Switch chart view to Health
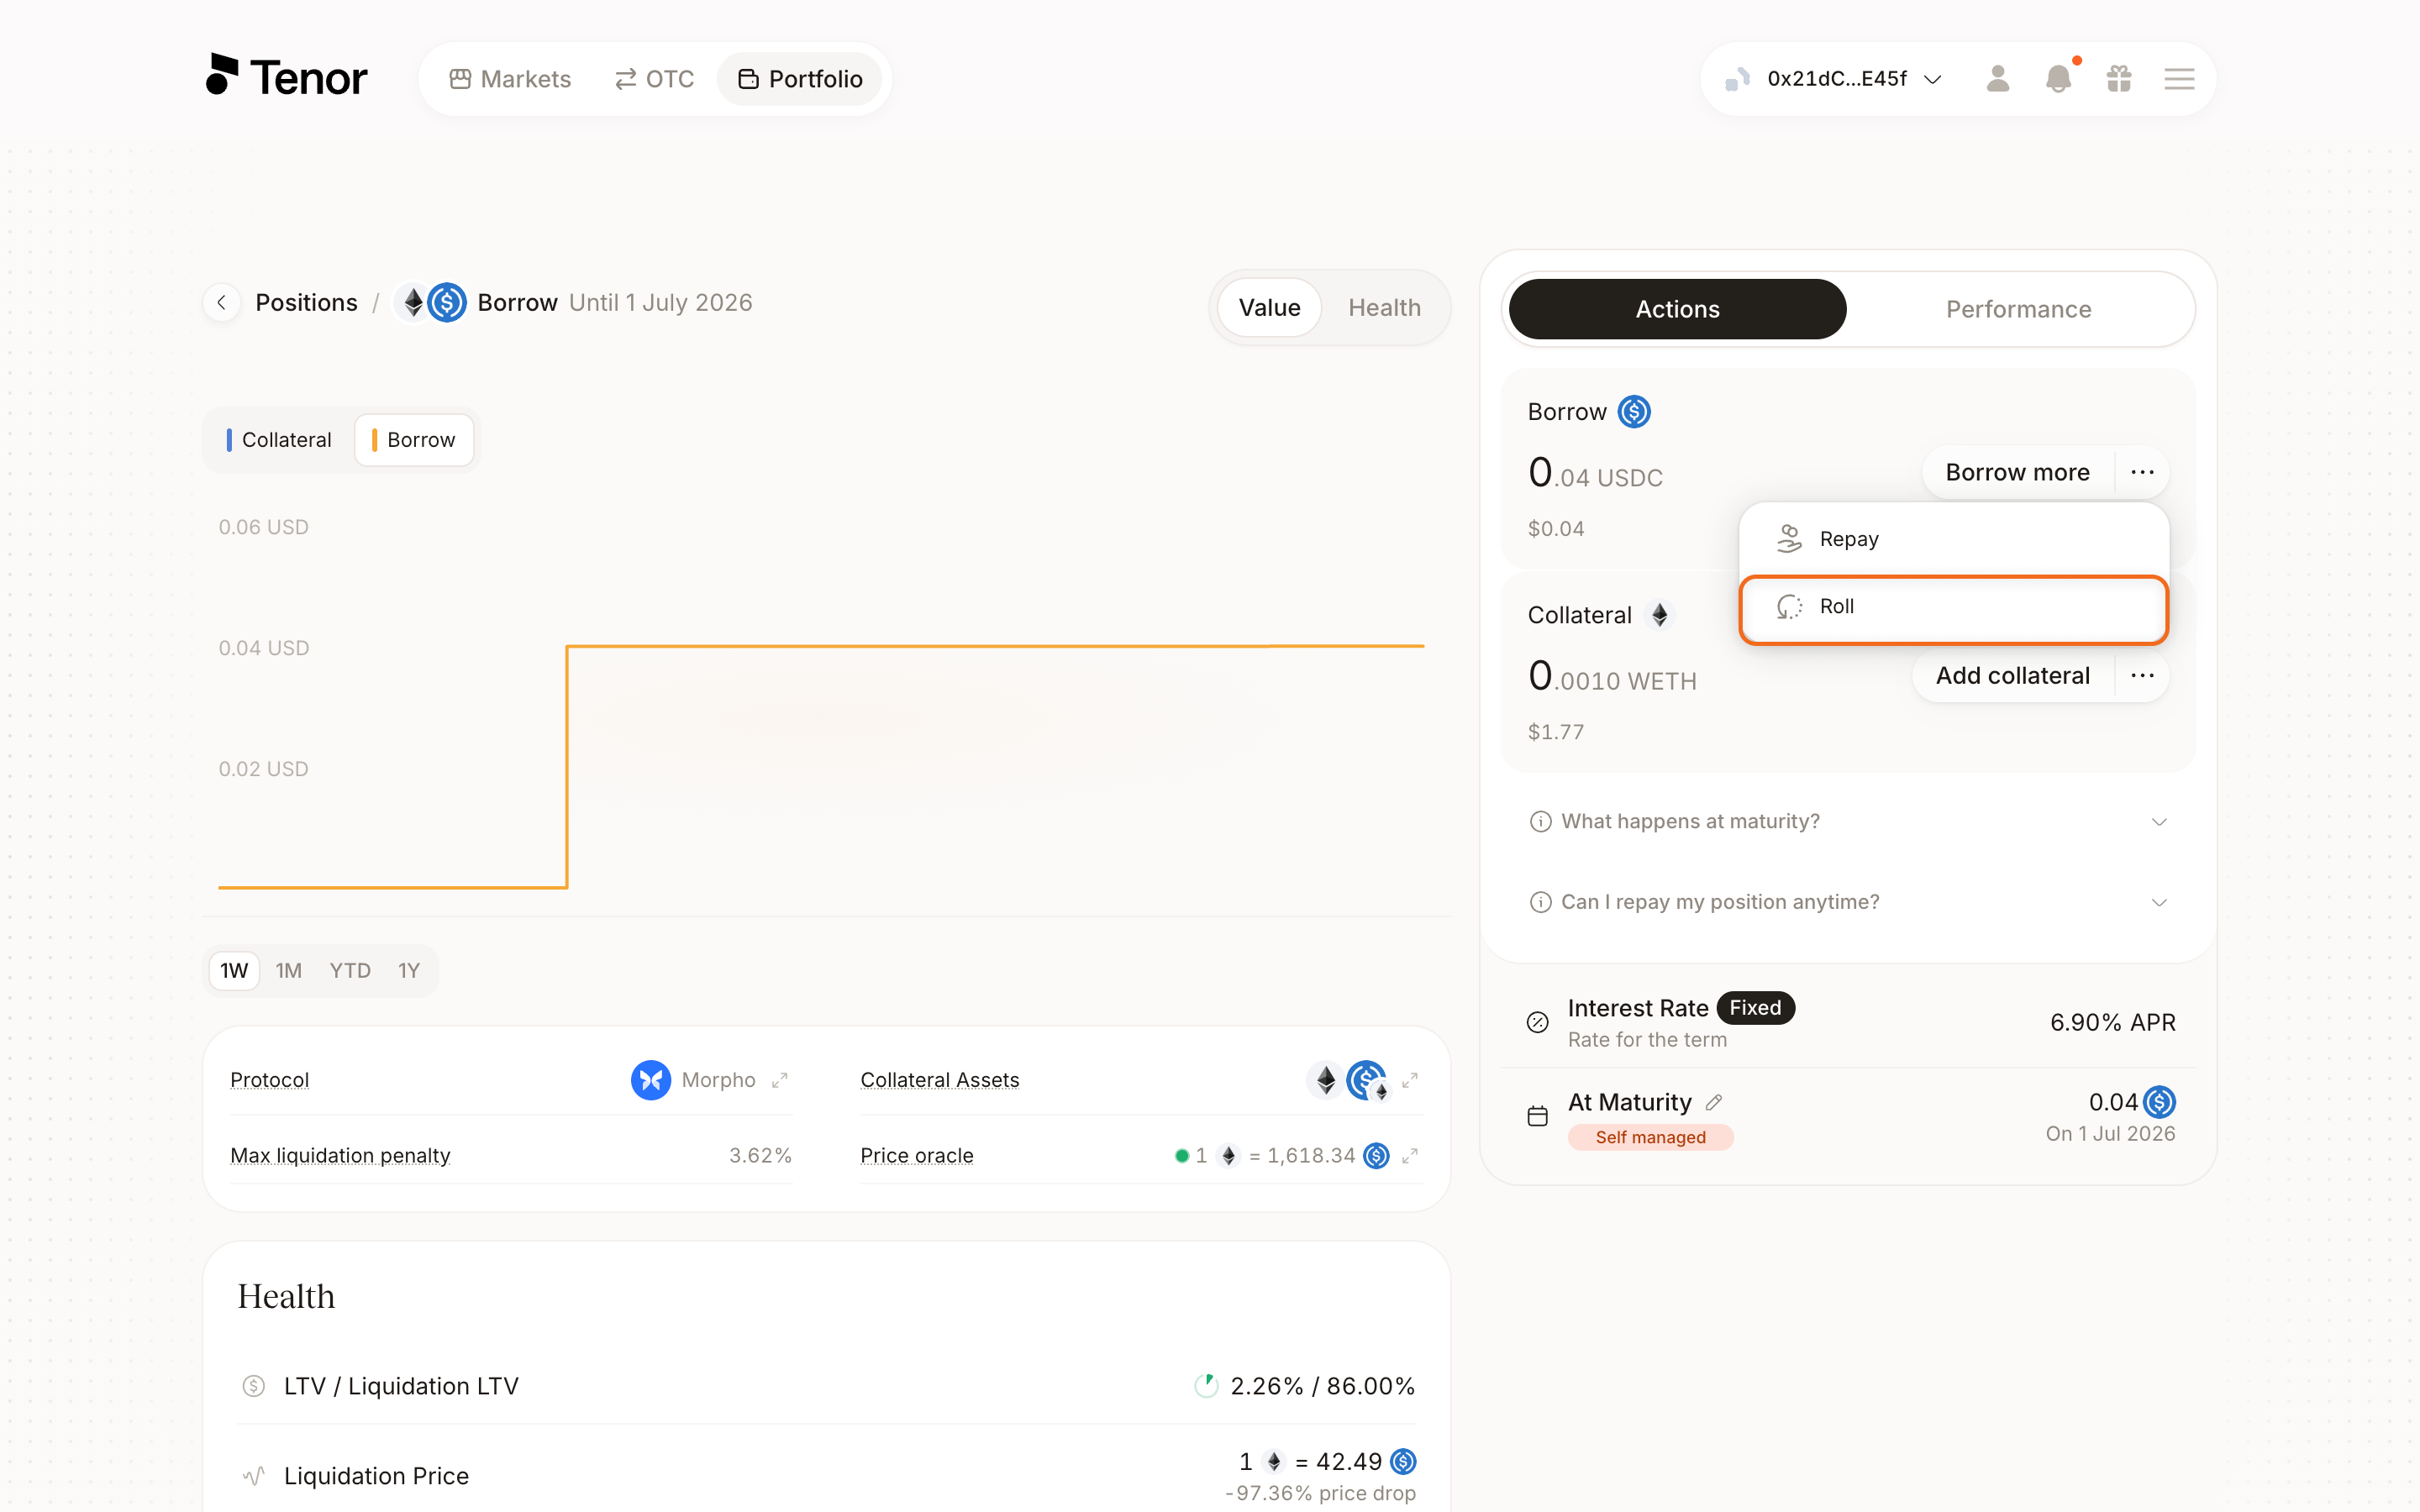 1384,308
